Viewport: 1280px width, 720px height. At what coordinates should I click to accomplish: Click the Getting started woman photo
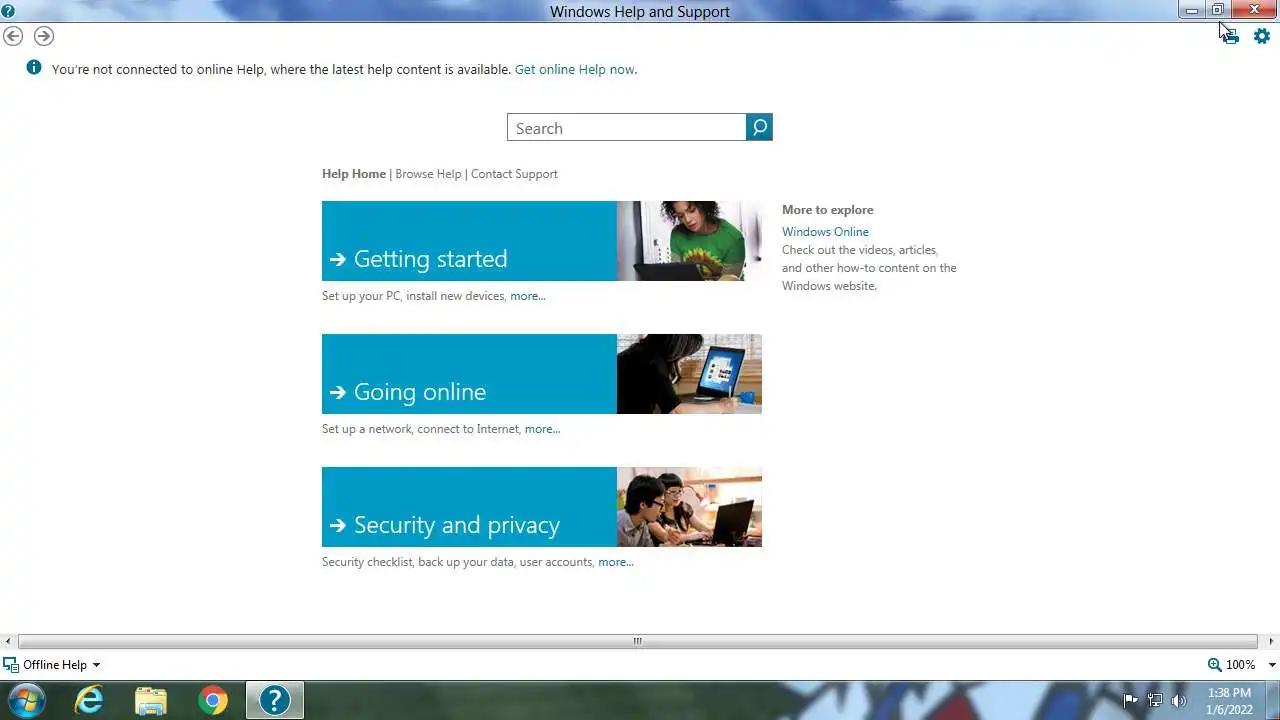[x=689, y=241]
